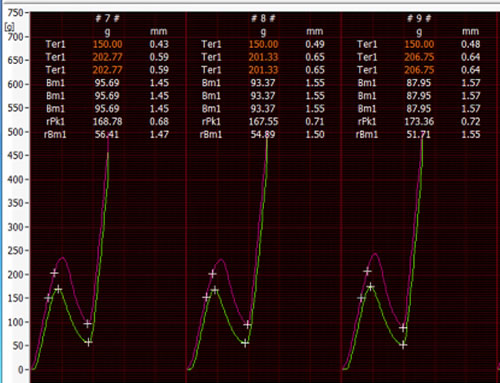Click the [g] unit label on the axis

[9, 27]
